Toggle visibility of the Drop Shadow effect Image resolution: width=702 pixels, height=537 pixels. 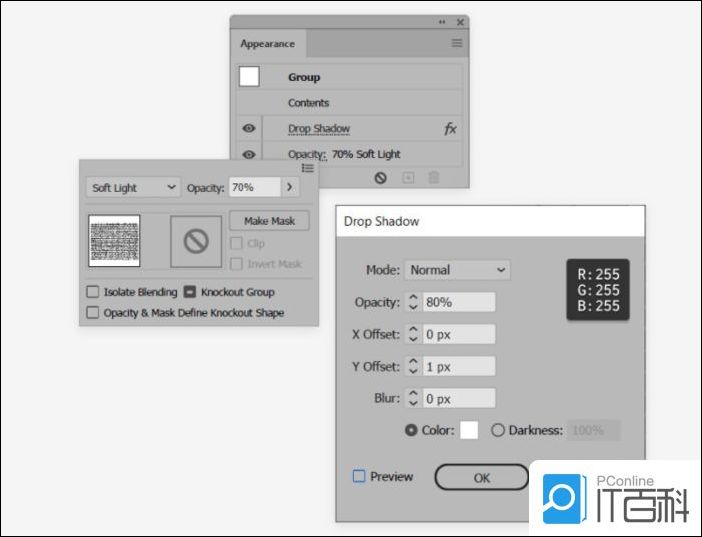click(x=249, y=129)
